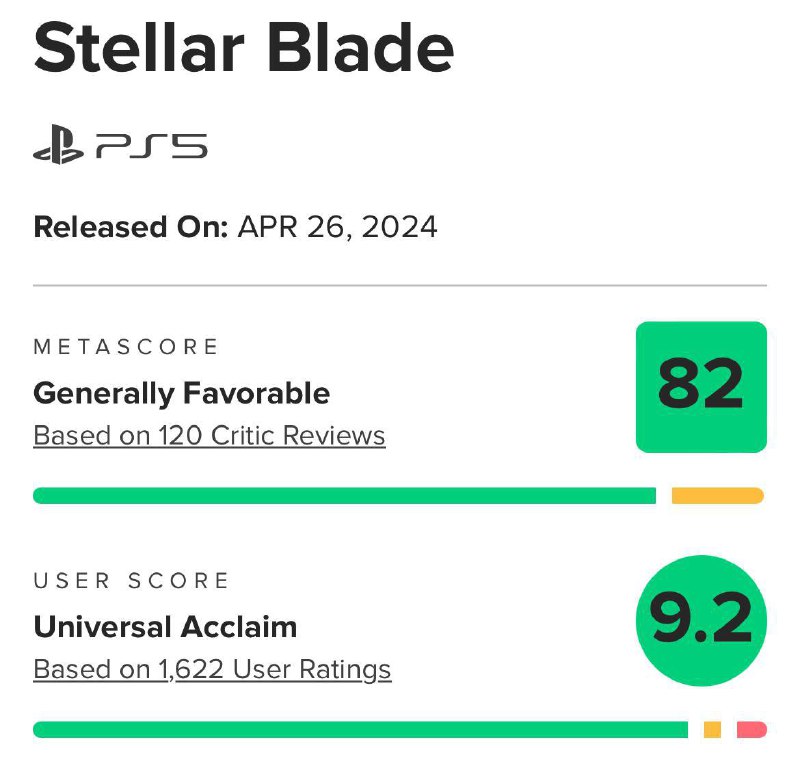Click the 'Universal Acclaim' verdict text
This screenshot has height=759, width=800.
coord(165,627)
